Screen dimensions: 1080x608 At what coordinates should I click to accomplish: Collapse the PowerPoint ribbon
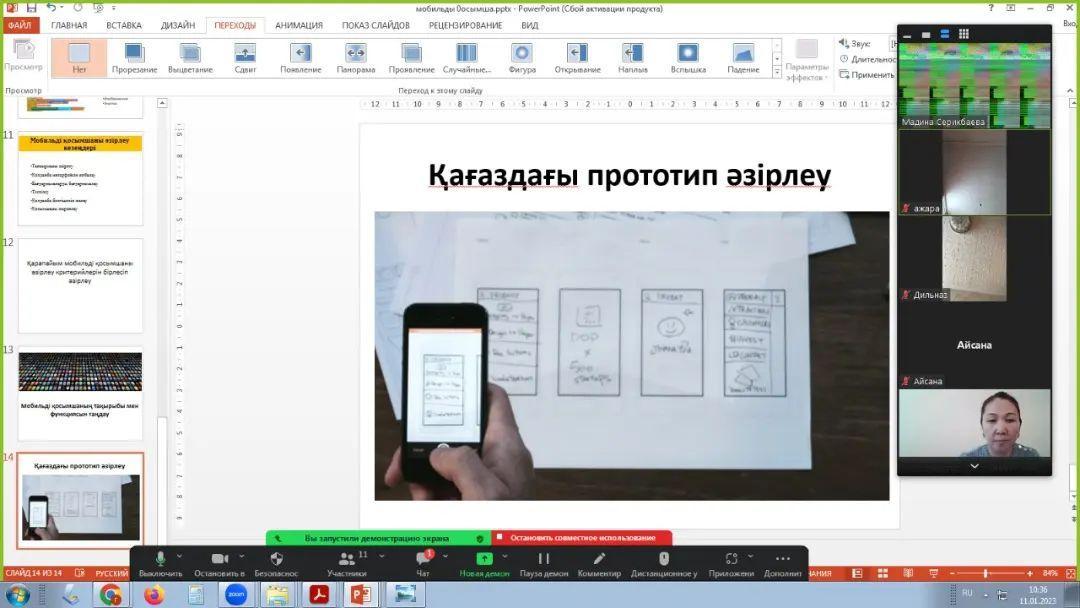[x=1070, y=90]
